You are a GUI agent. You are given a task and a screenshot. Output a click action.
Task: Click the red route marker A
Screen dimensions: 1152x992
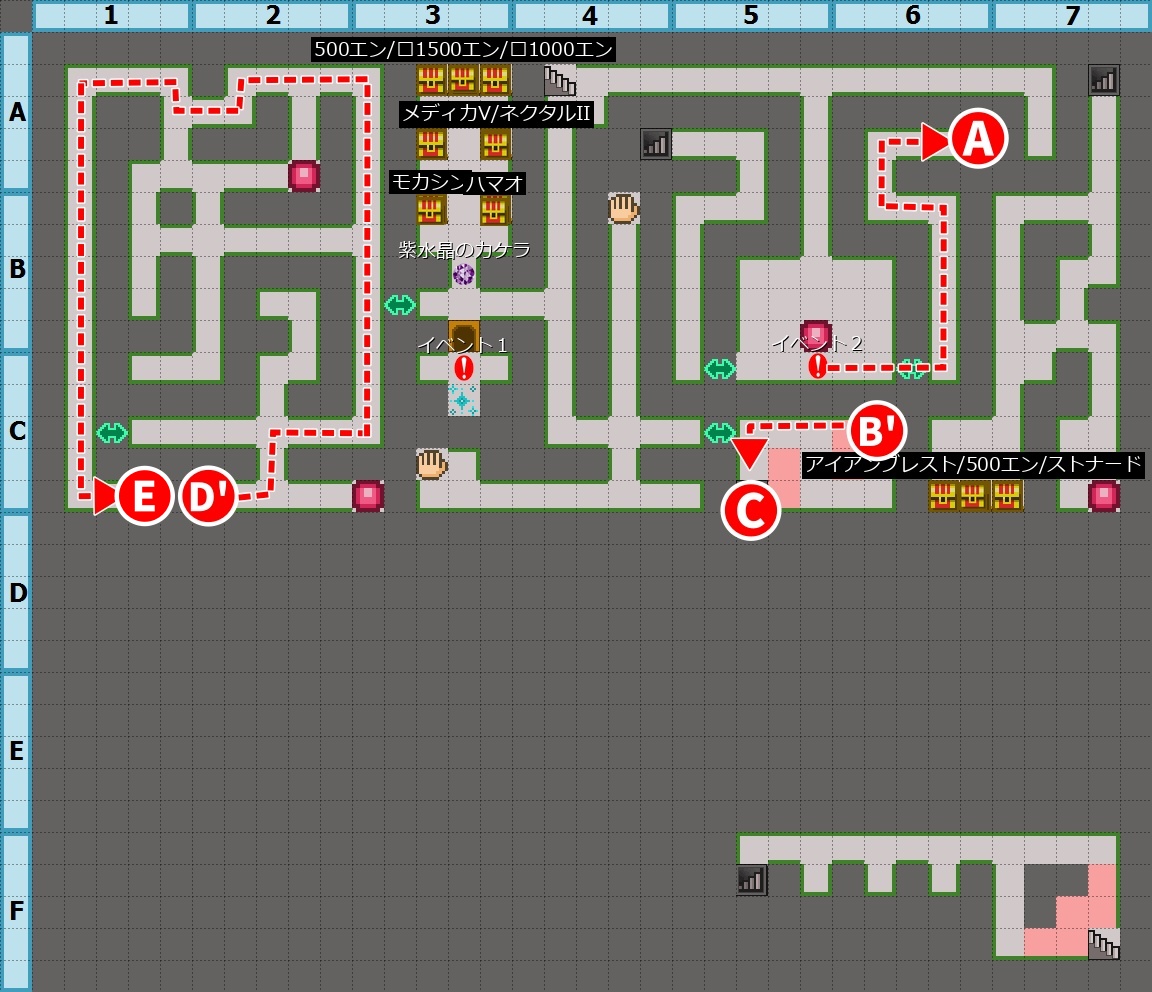coord(977,139)
